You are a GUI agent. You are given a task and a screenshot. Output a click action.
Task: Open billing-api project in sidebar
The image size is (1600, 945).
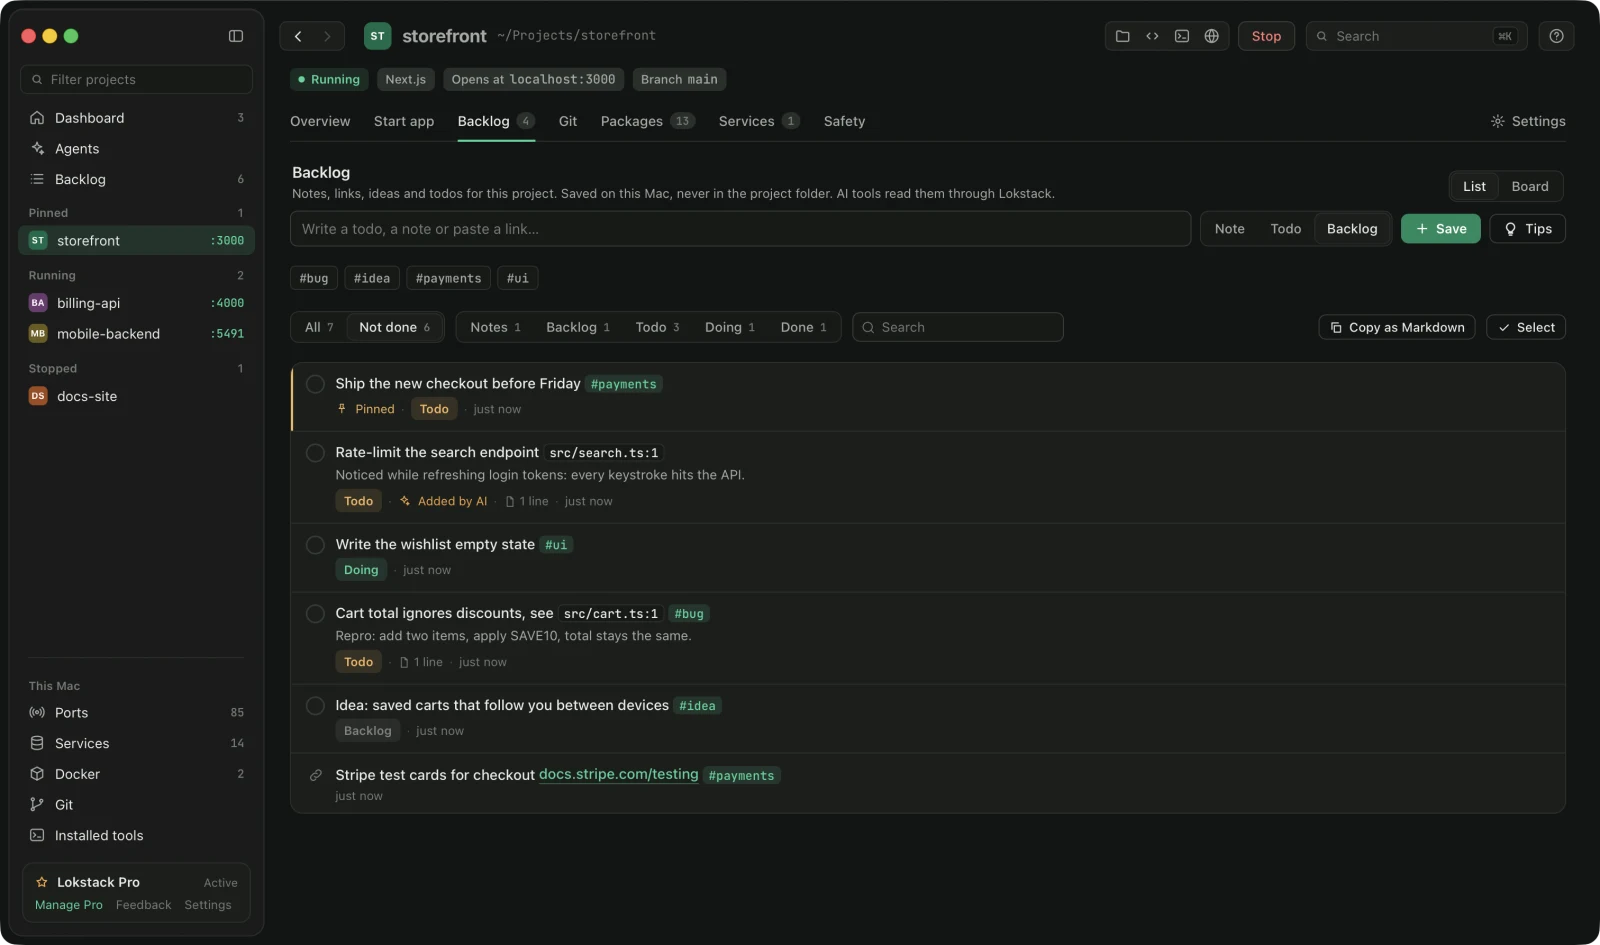[x=136, y=303]
